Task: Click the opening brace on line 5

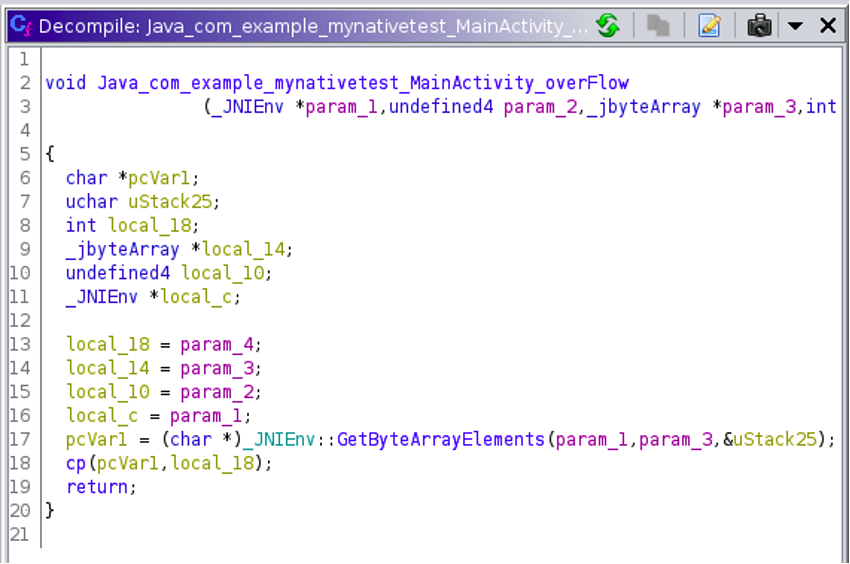Action: coord(50,154)
